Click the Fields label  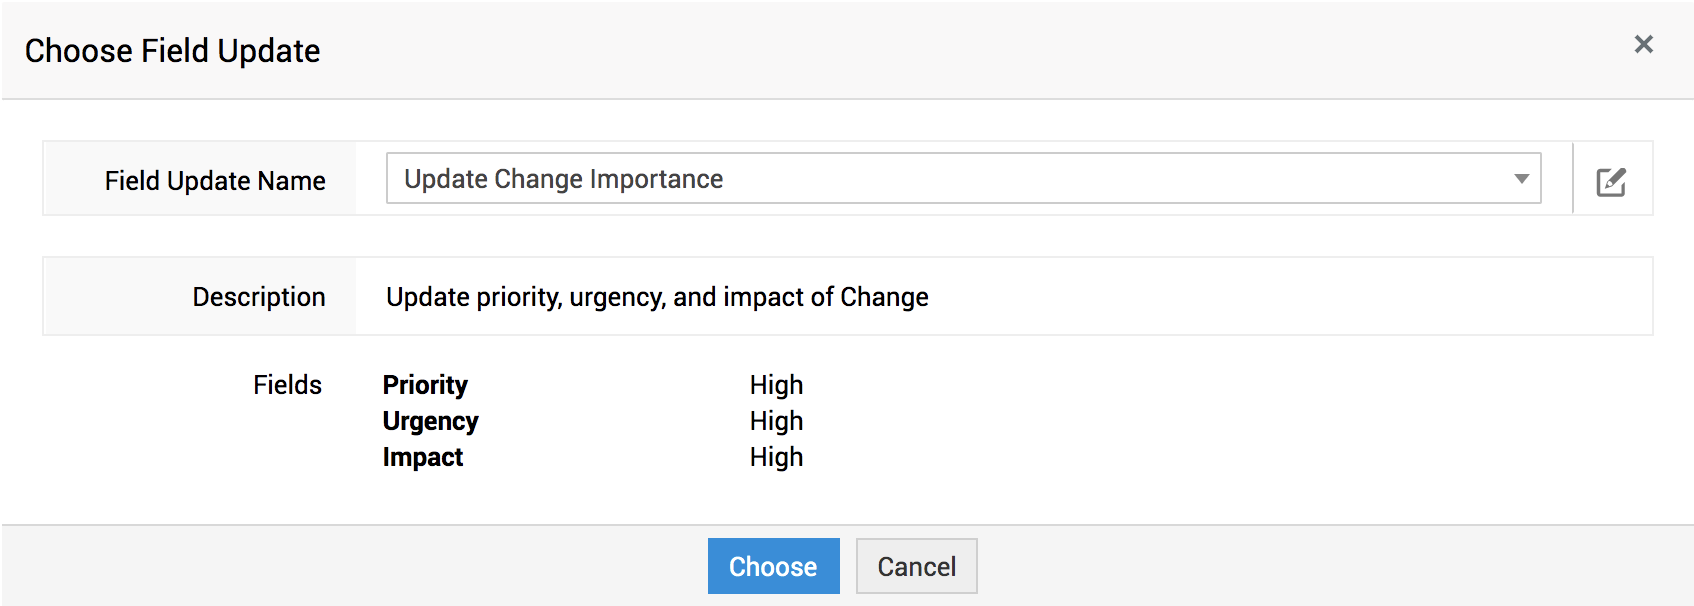(287, 385)
